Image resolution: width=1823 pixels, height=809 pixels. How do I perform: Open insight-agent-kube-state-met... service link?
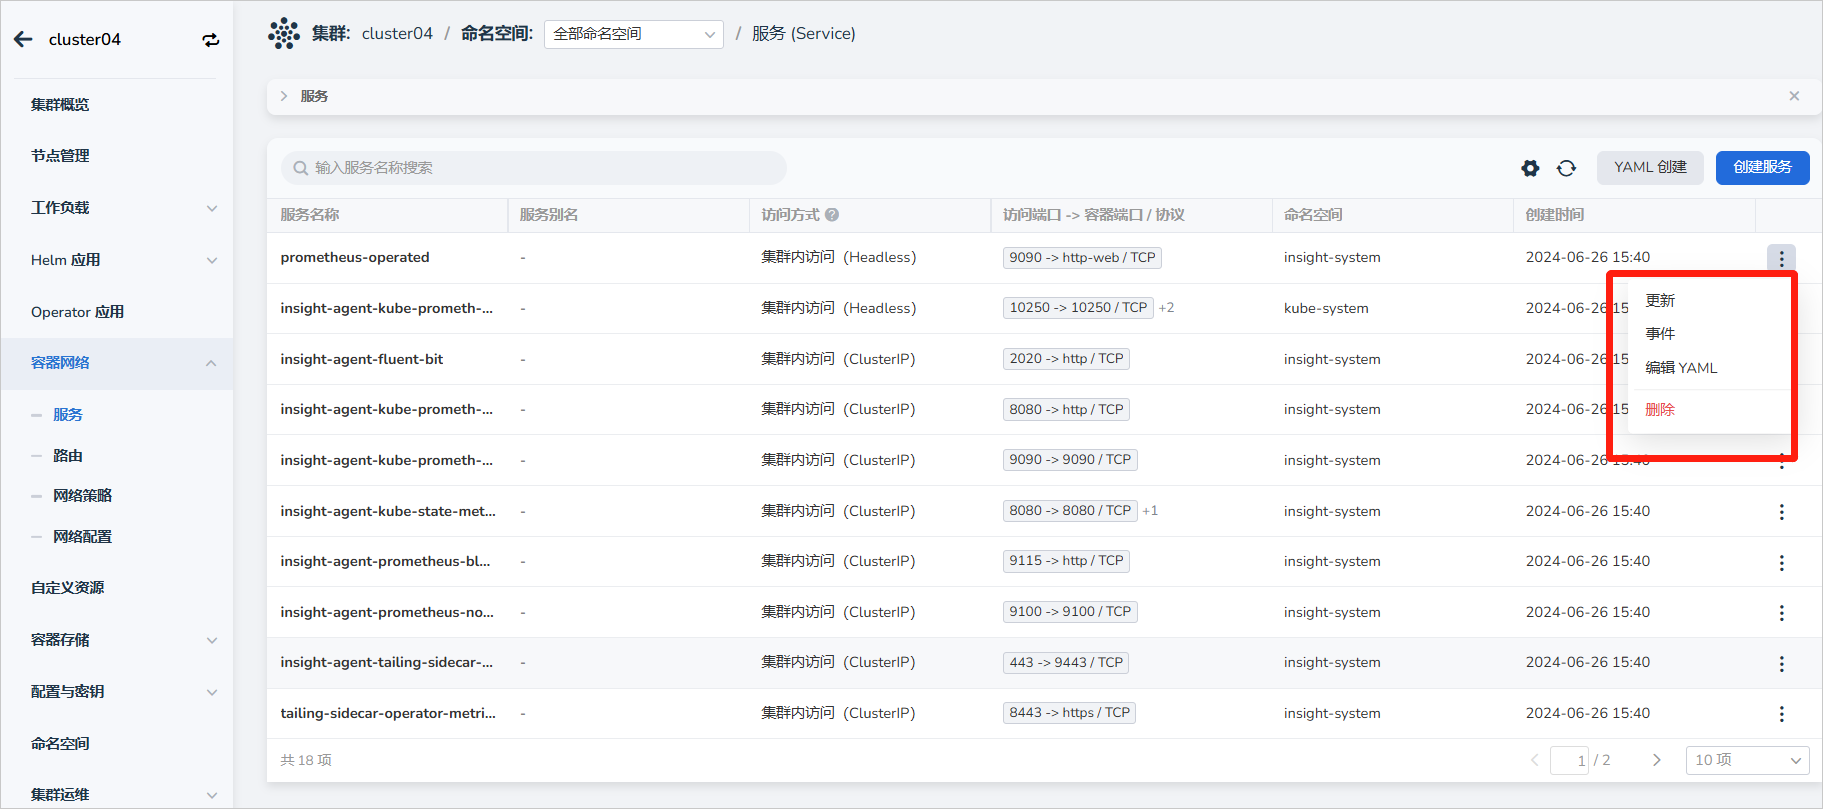[x=388, y=512]
